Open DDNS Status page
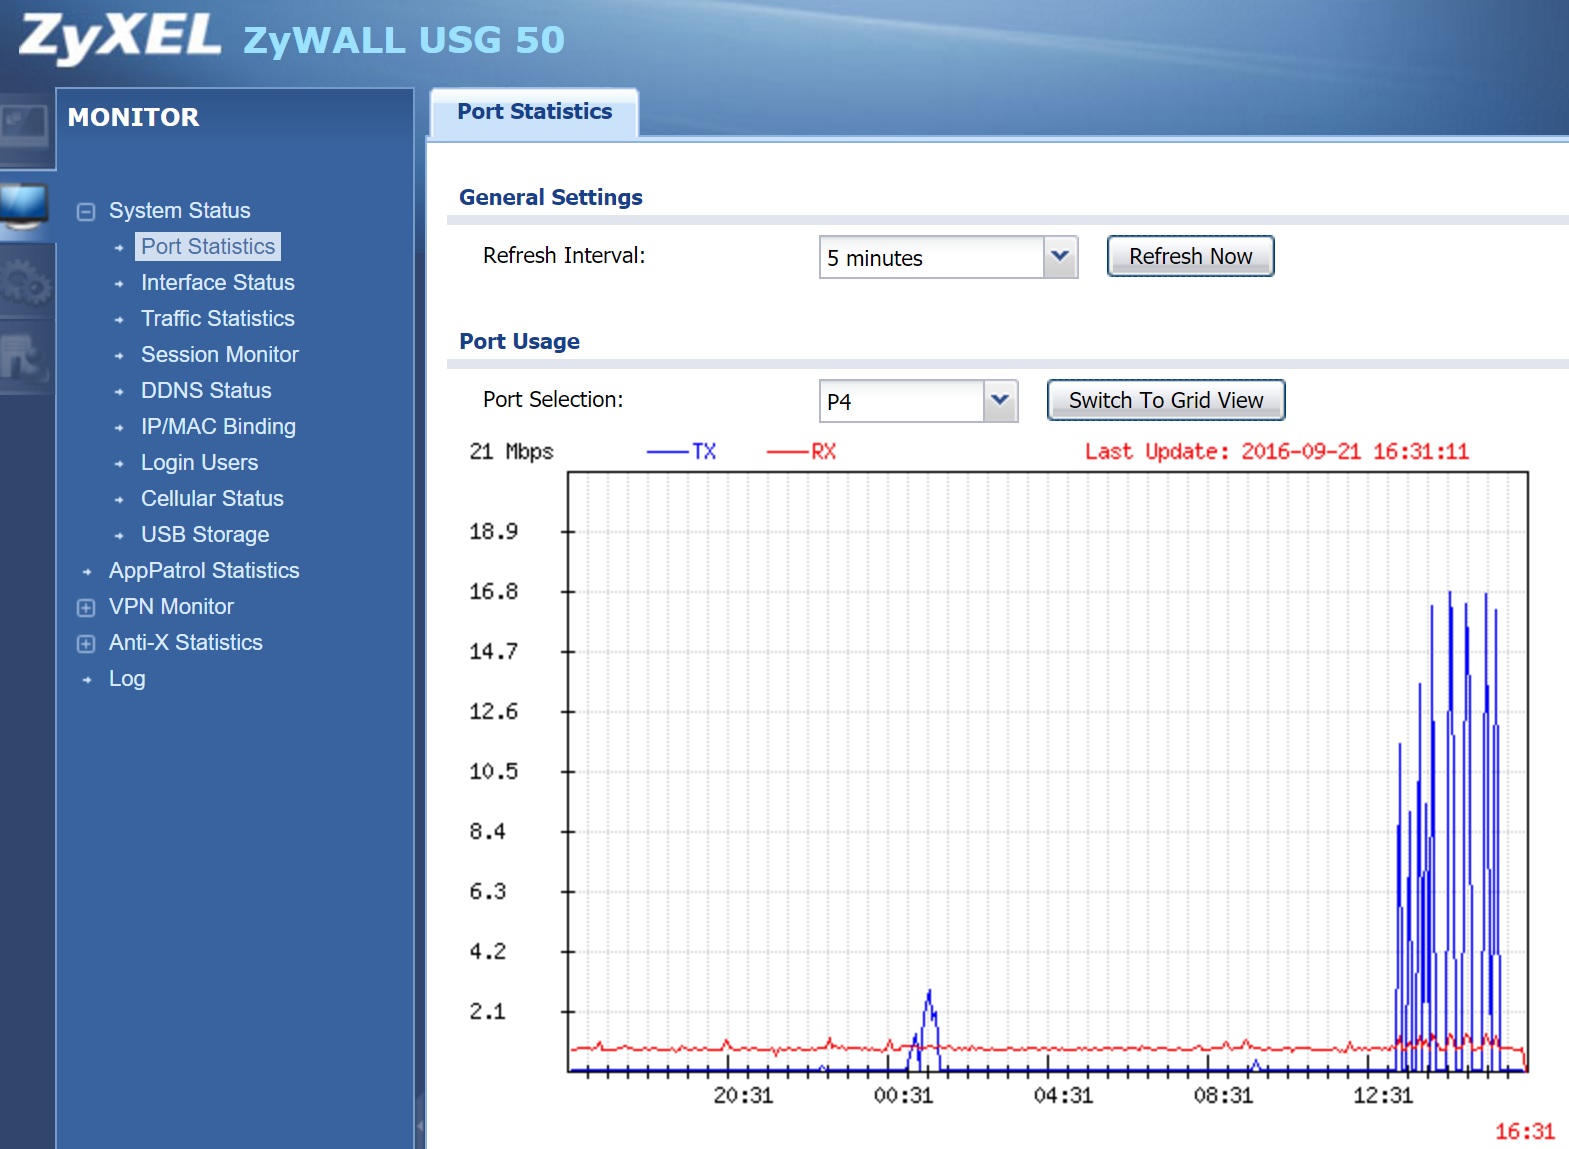The image size is (1569, 1149). coord(206,390)
